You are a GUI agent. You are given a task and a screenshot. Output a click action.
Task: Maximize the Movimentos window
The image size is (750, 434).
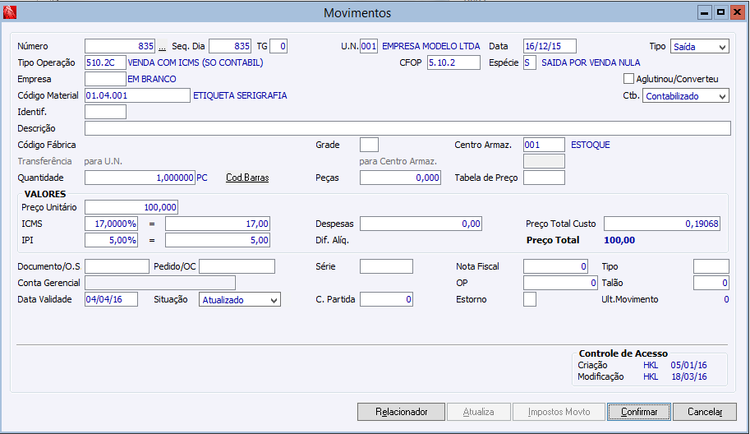click(x=720, y=12)
